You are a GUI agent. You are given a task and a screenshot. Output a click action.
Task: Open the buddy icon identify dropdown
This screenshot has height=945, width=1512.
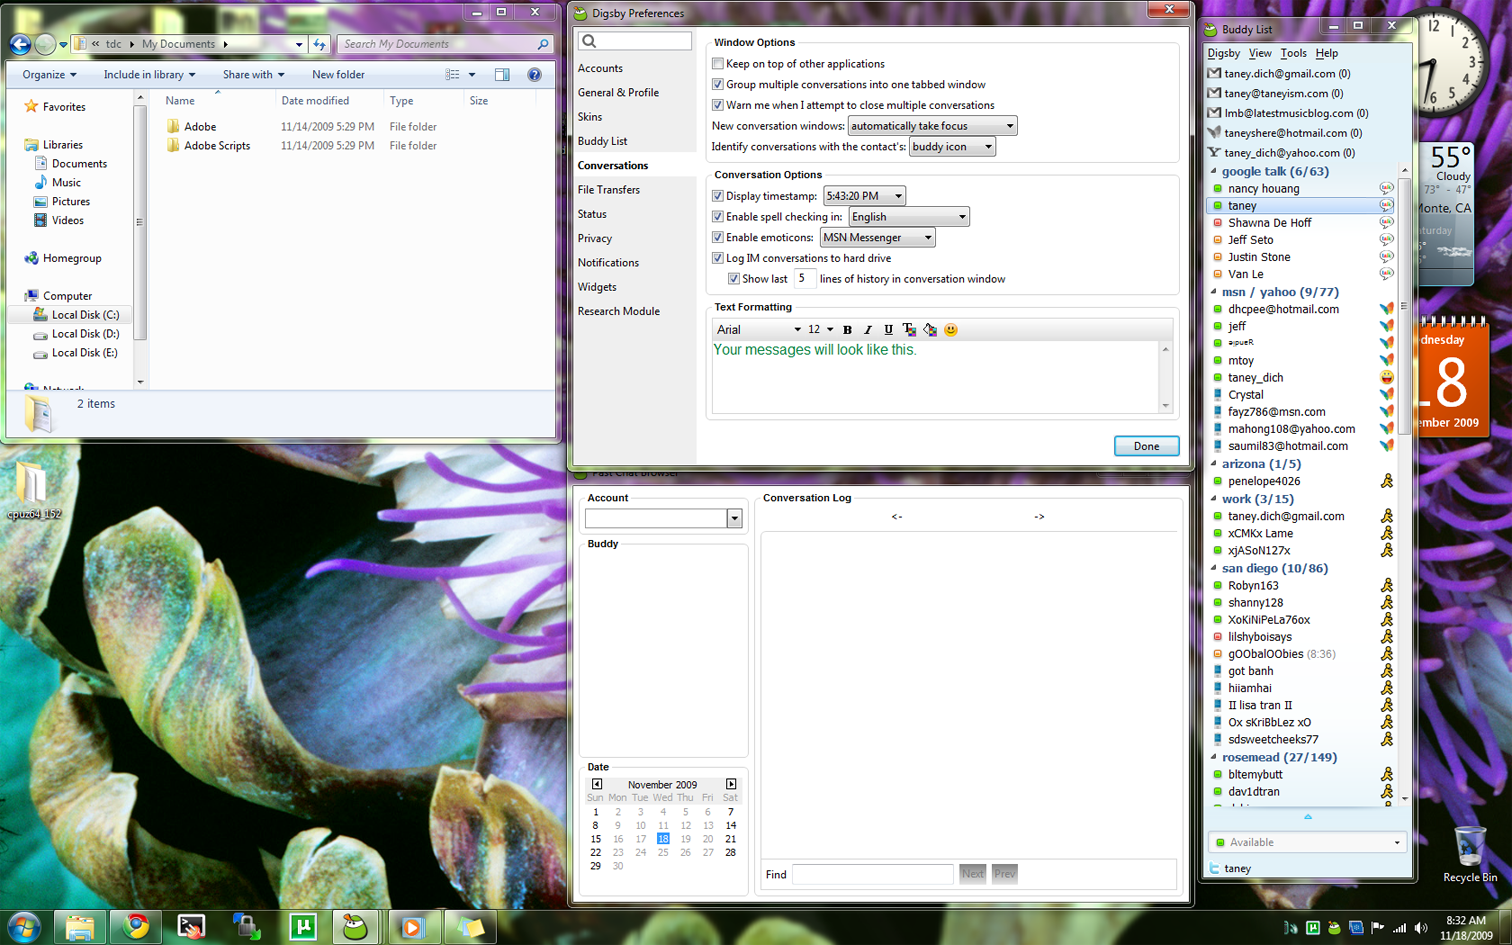[x=952, y=147]
